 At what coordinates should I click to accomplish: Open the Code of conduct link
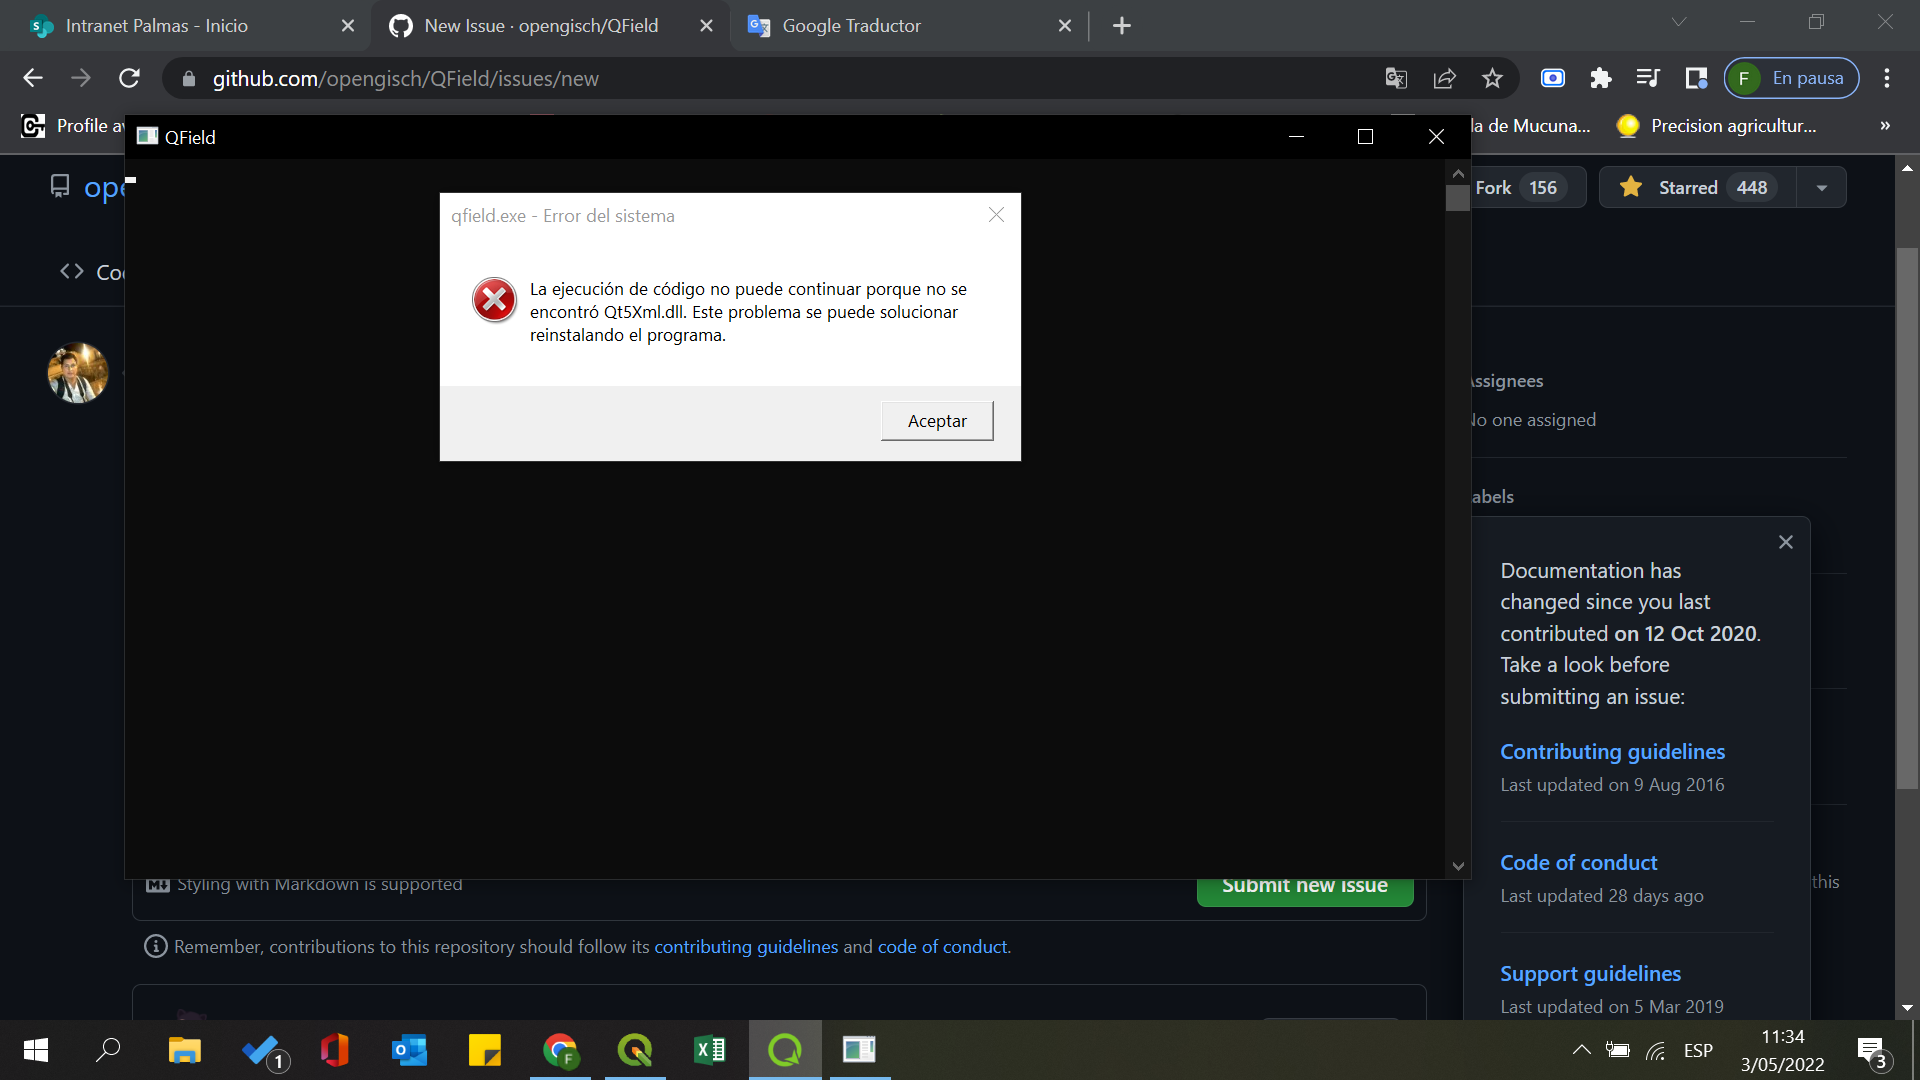click(1578, 862)
